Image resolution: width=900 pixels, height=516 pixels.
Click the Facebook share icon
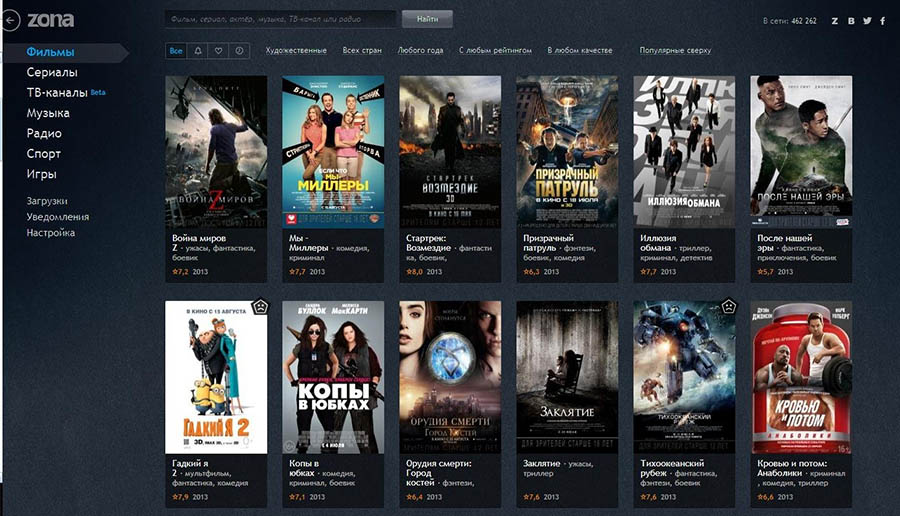pos(883,21)
